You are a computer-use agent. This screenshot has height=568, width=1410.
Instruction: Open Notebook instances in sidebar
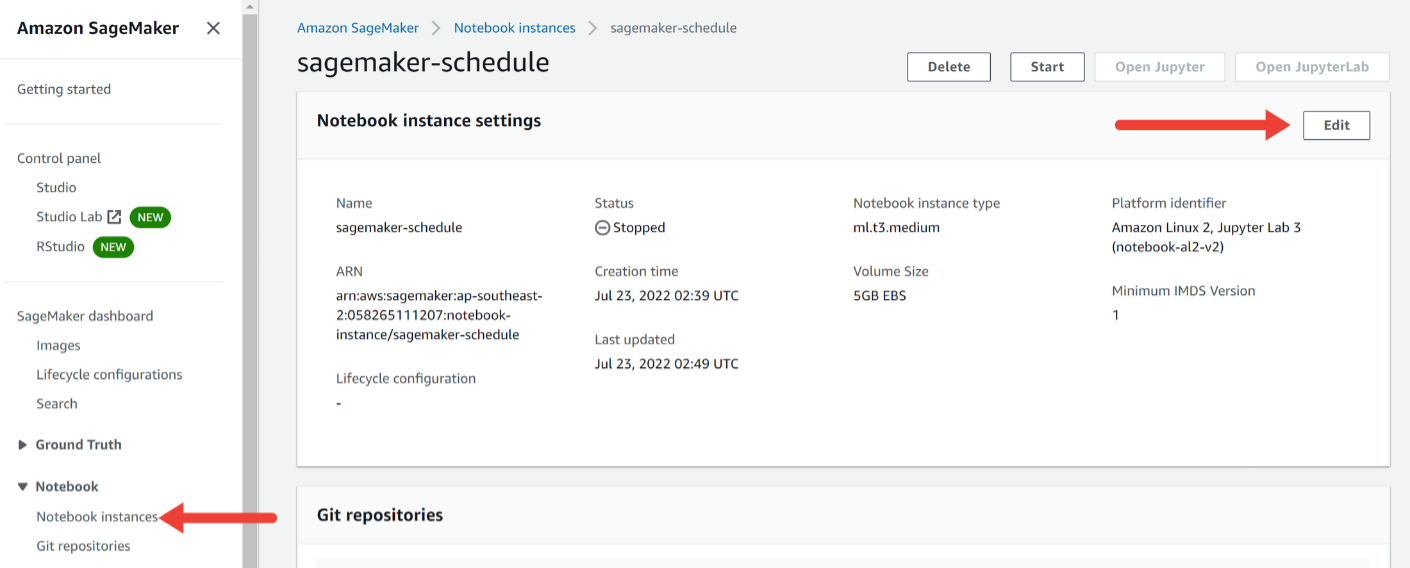tap(97, 517)
